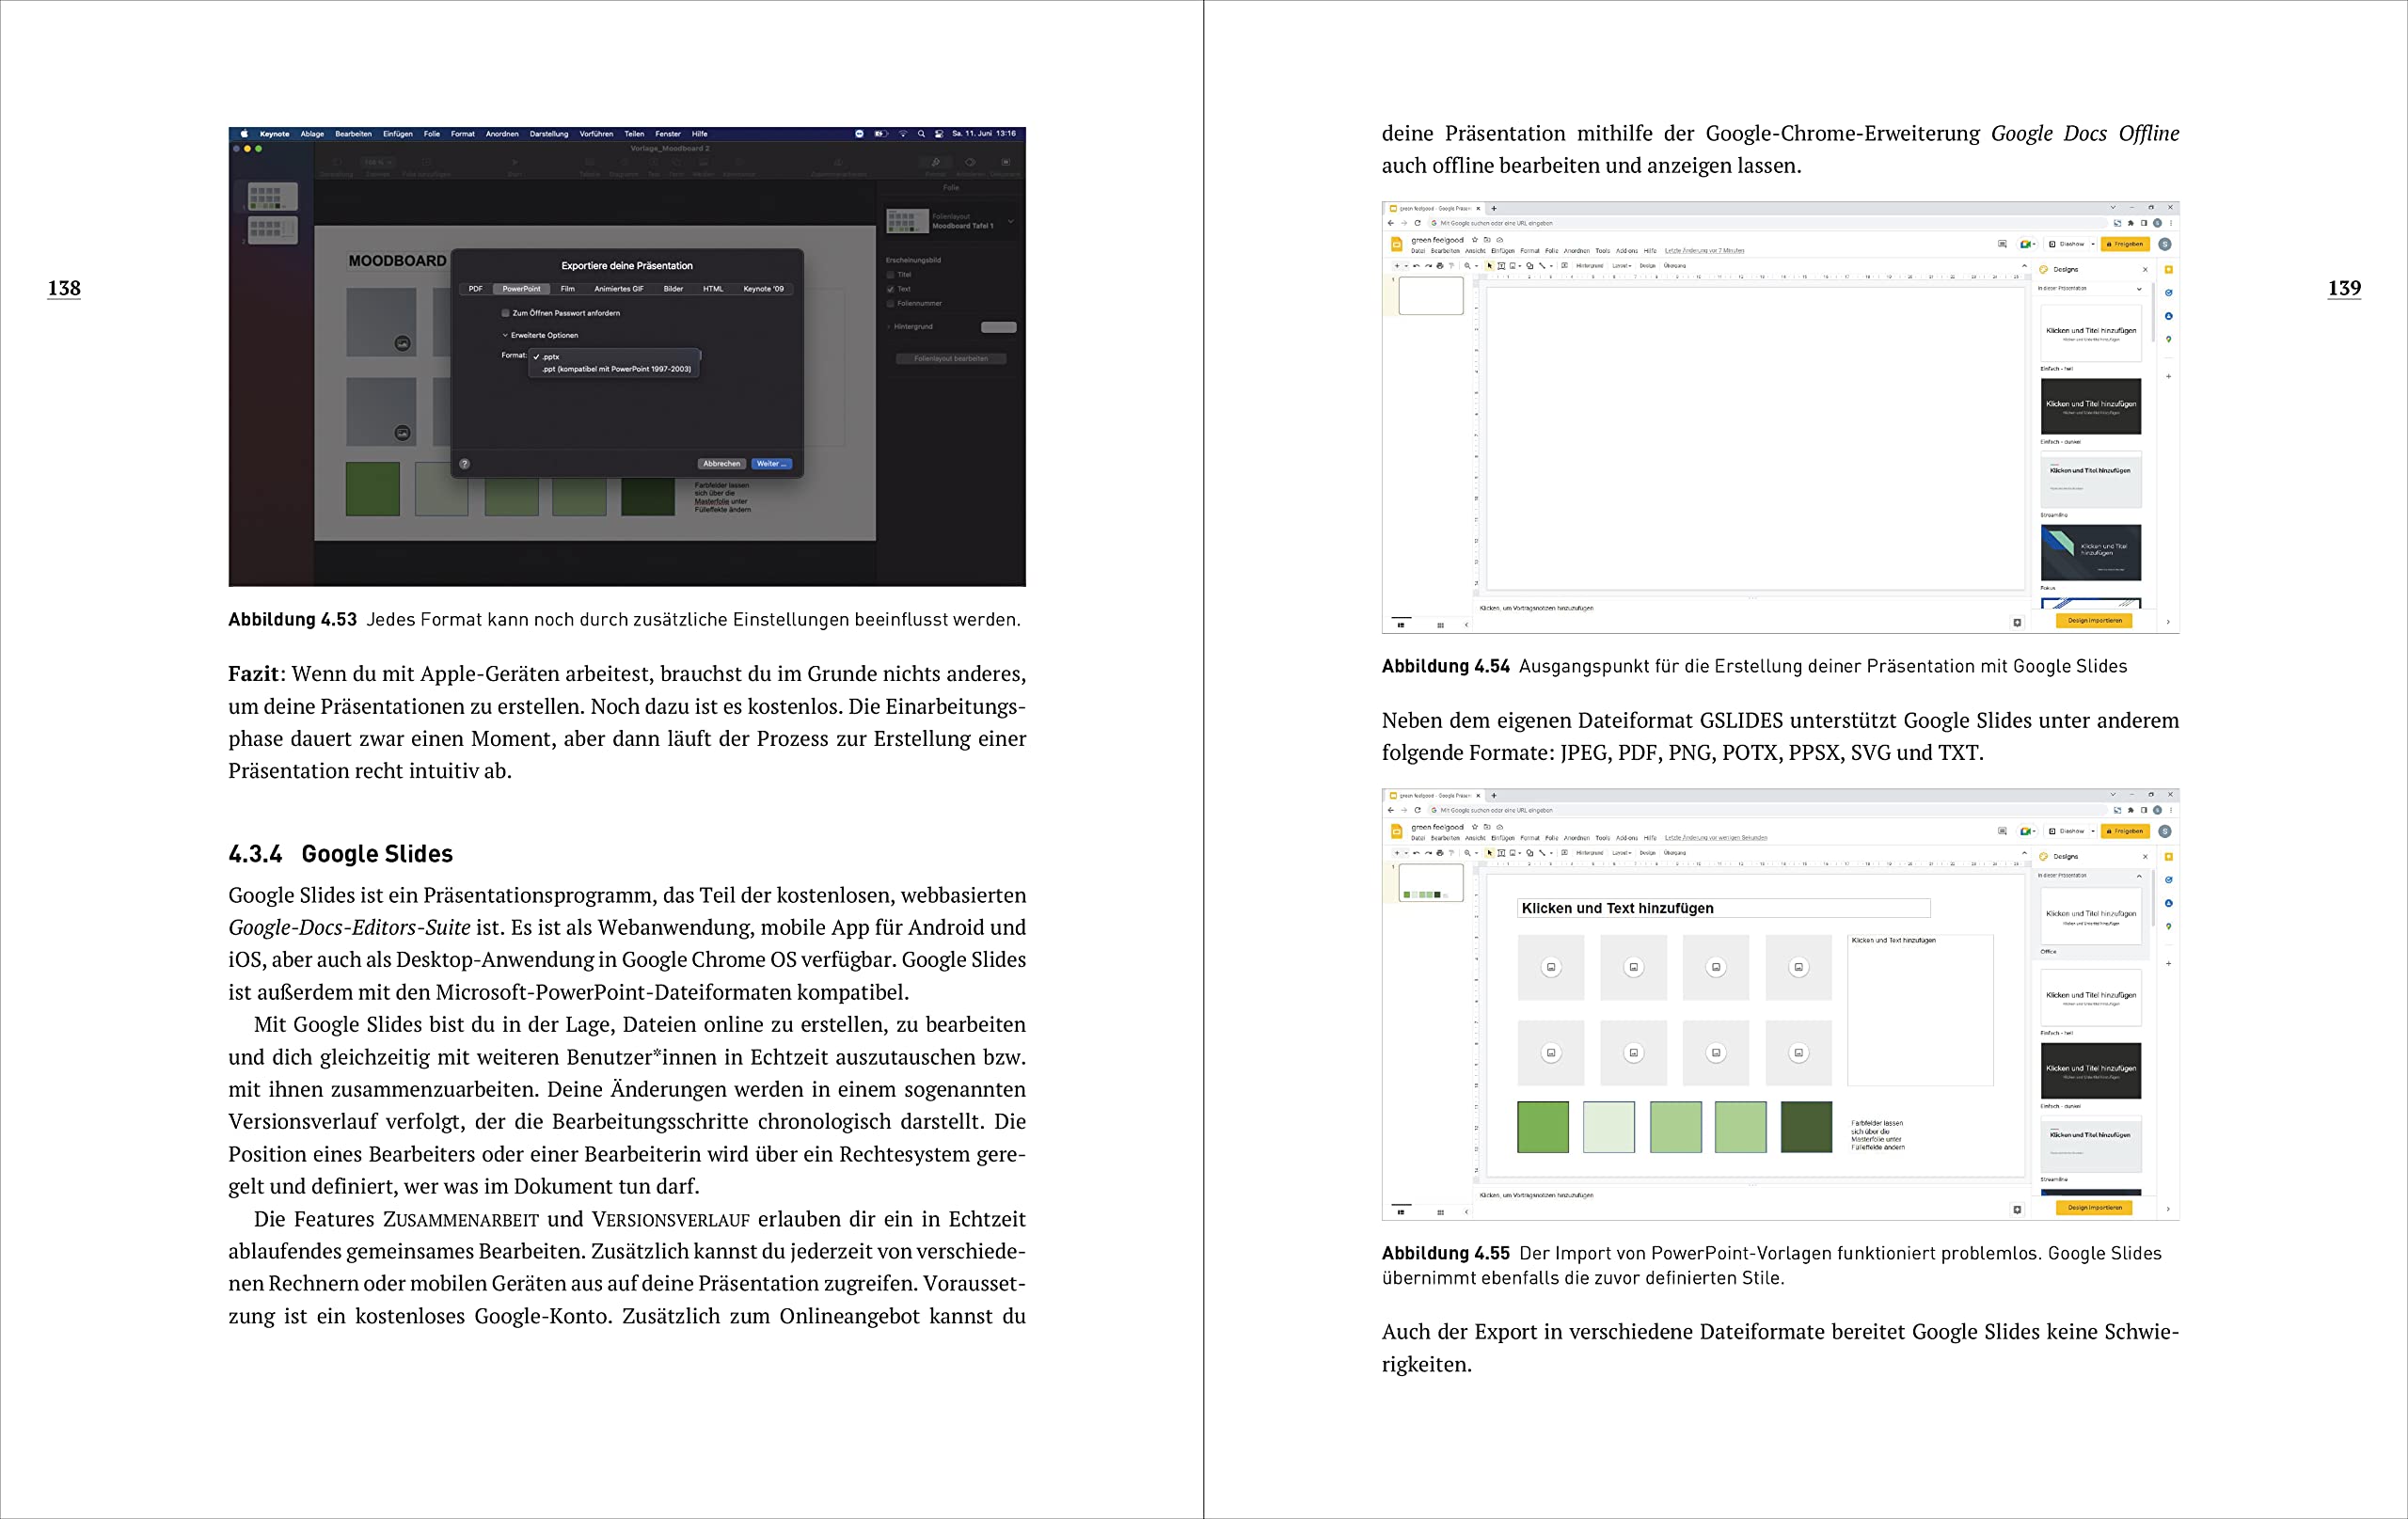This screenshot has width=2408, height=1519.
Task: Switch to the Animiertes GIF export tab
Action: [x=619, y=289]
